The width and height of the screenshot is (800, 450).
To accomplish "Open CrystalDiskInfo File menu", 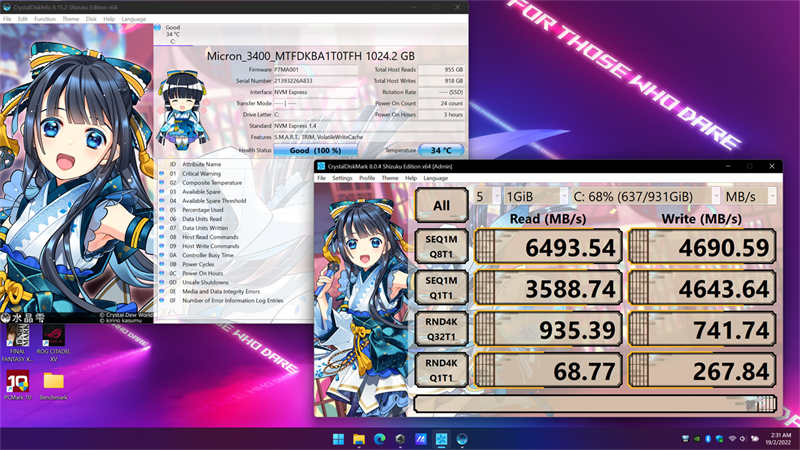I will coord(7,19).
